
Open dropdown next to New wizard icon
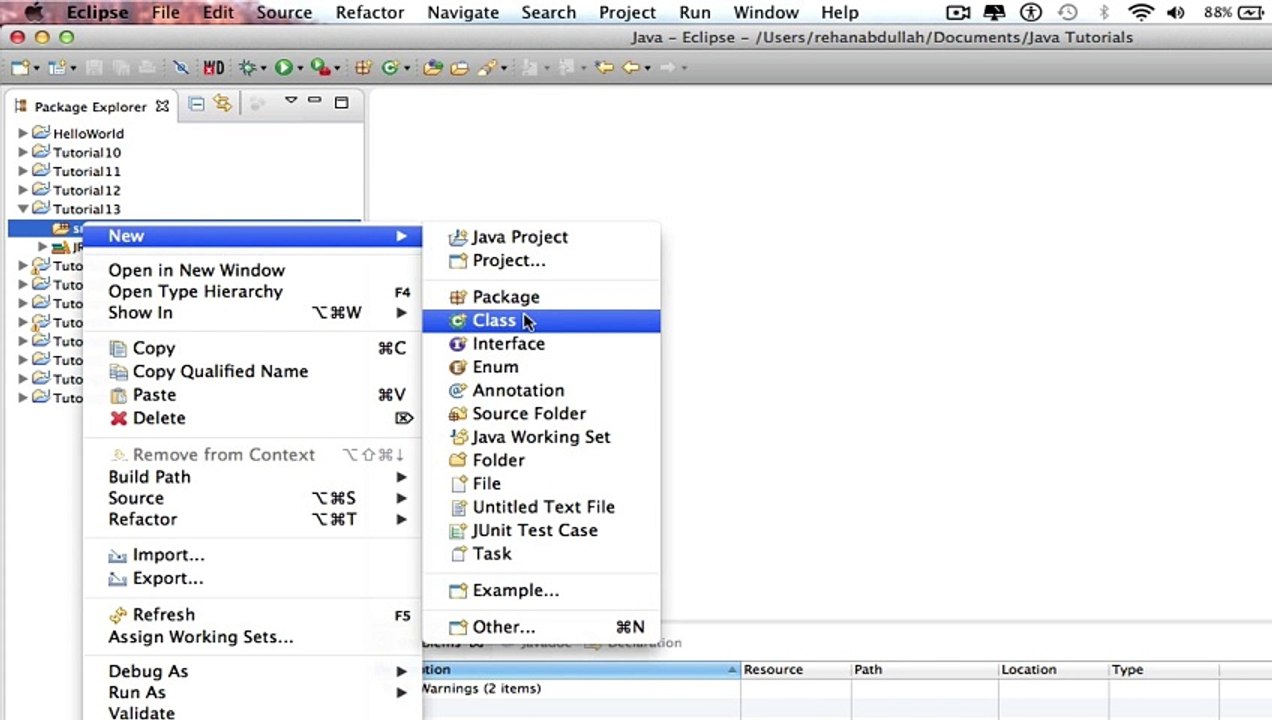pos(37,68)
